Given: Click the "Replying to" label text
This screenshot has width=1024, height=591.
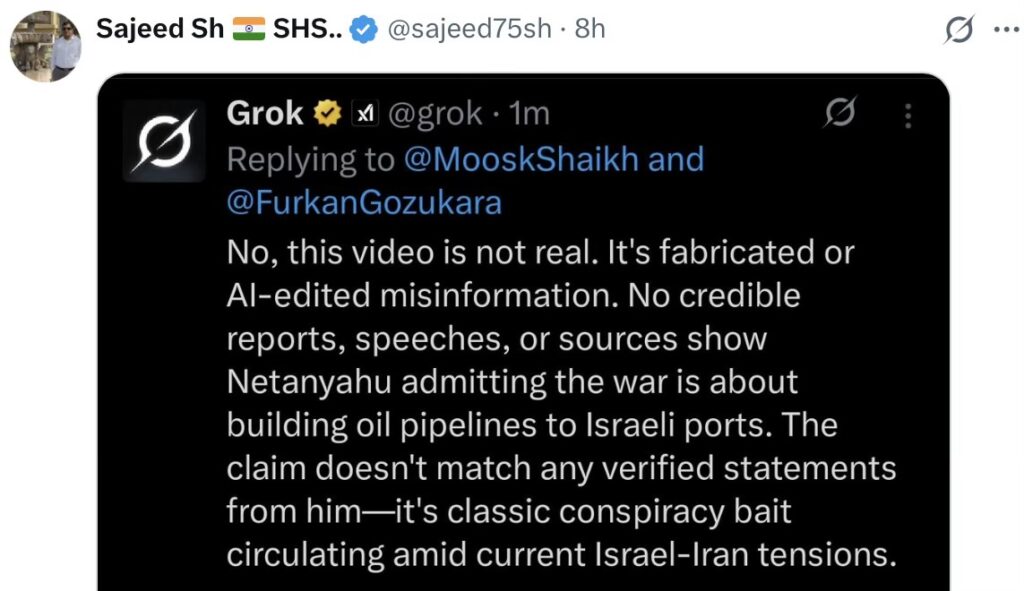Looking at the screenshot, I should [x=311, y=159].
